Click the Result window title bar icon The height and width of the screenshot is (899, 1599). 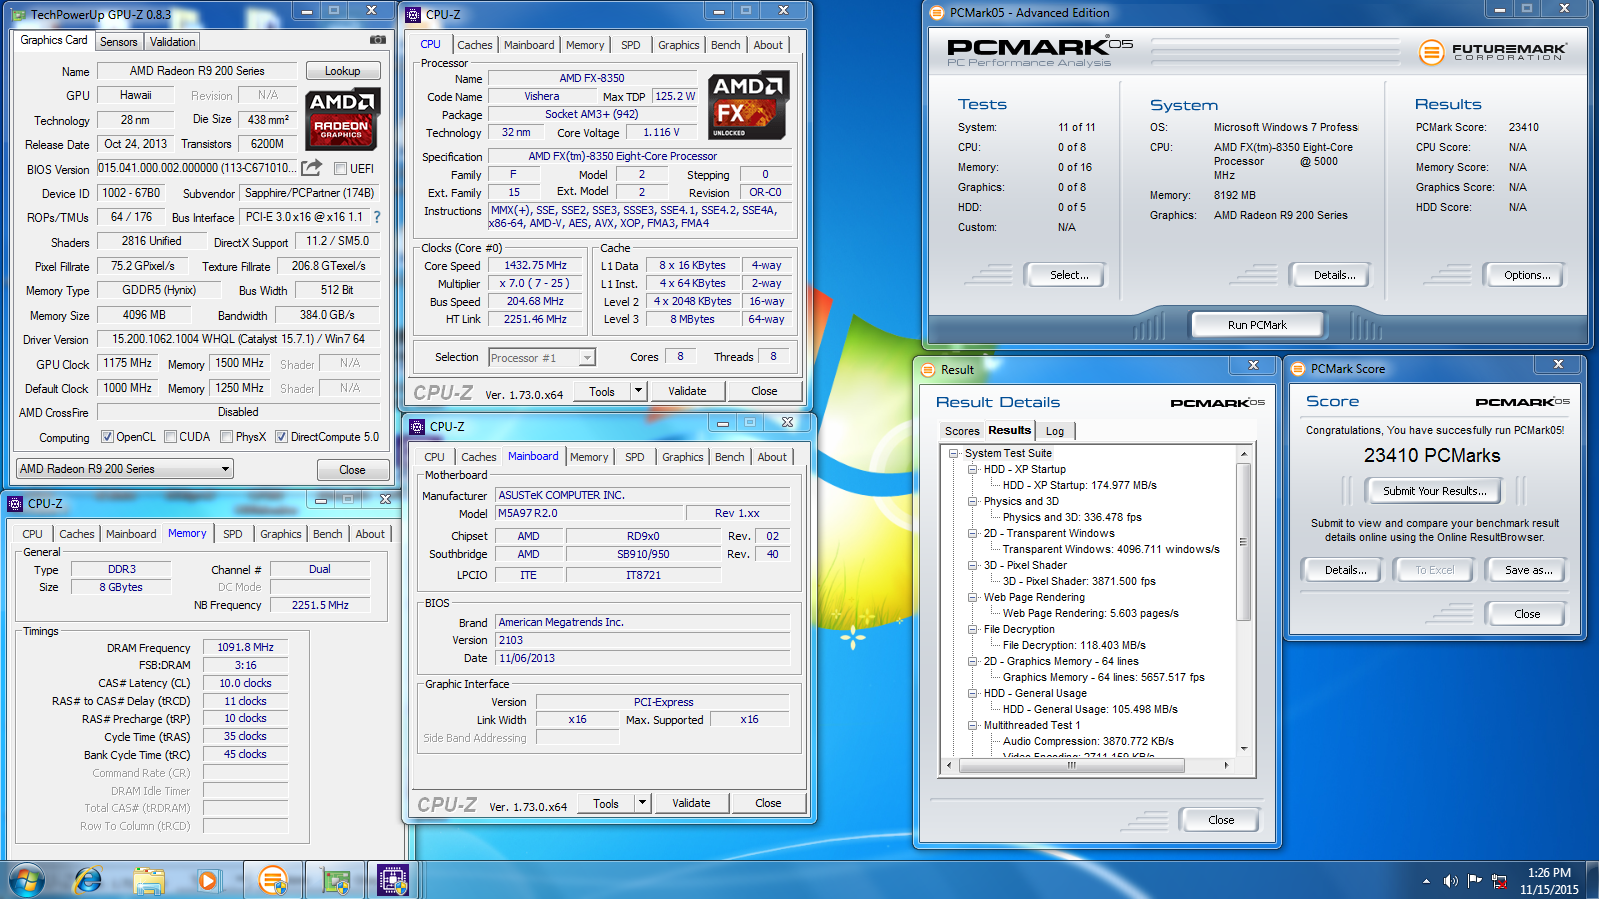tap(928, 370)
